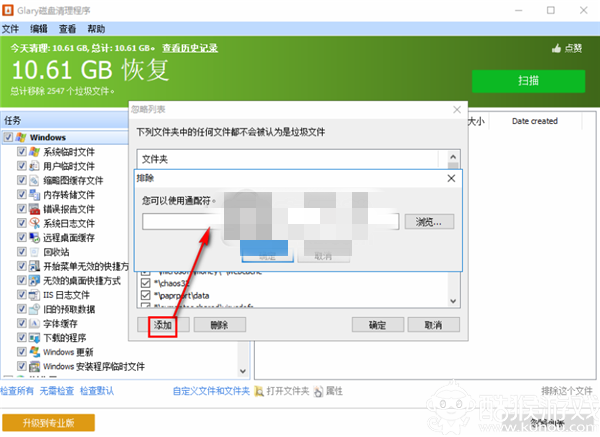
Task: Toggle the Windows group checkbox
Action: pyautogui.click(x=8, y=137)
